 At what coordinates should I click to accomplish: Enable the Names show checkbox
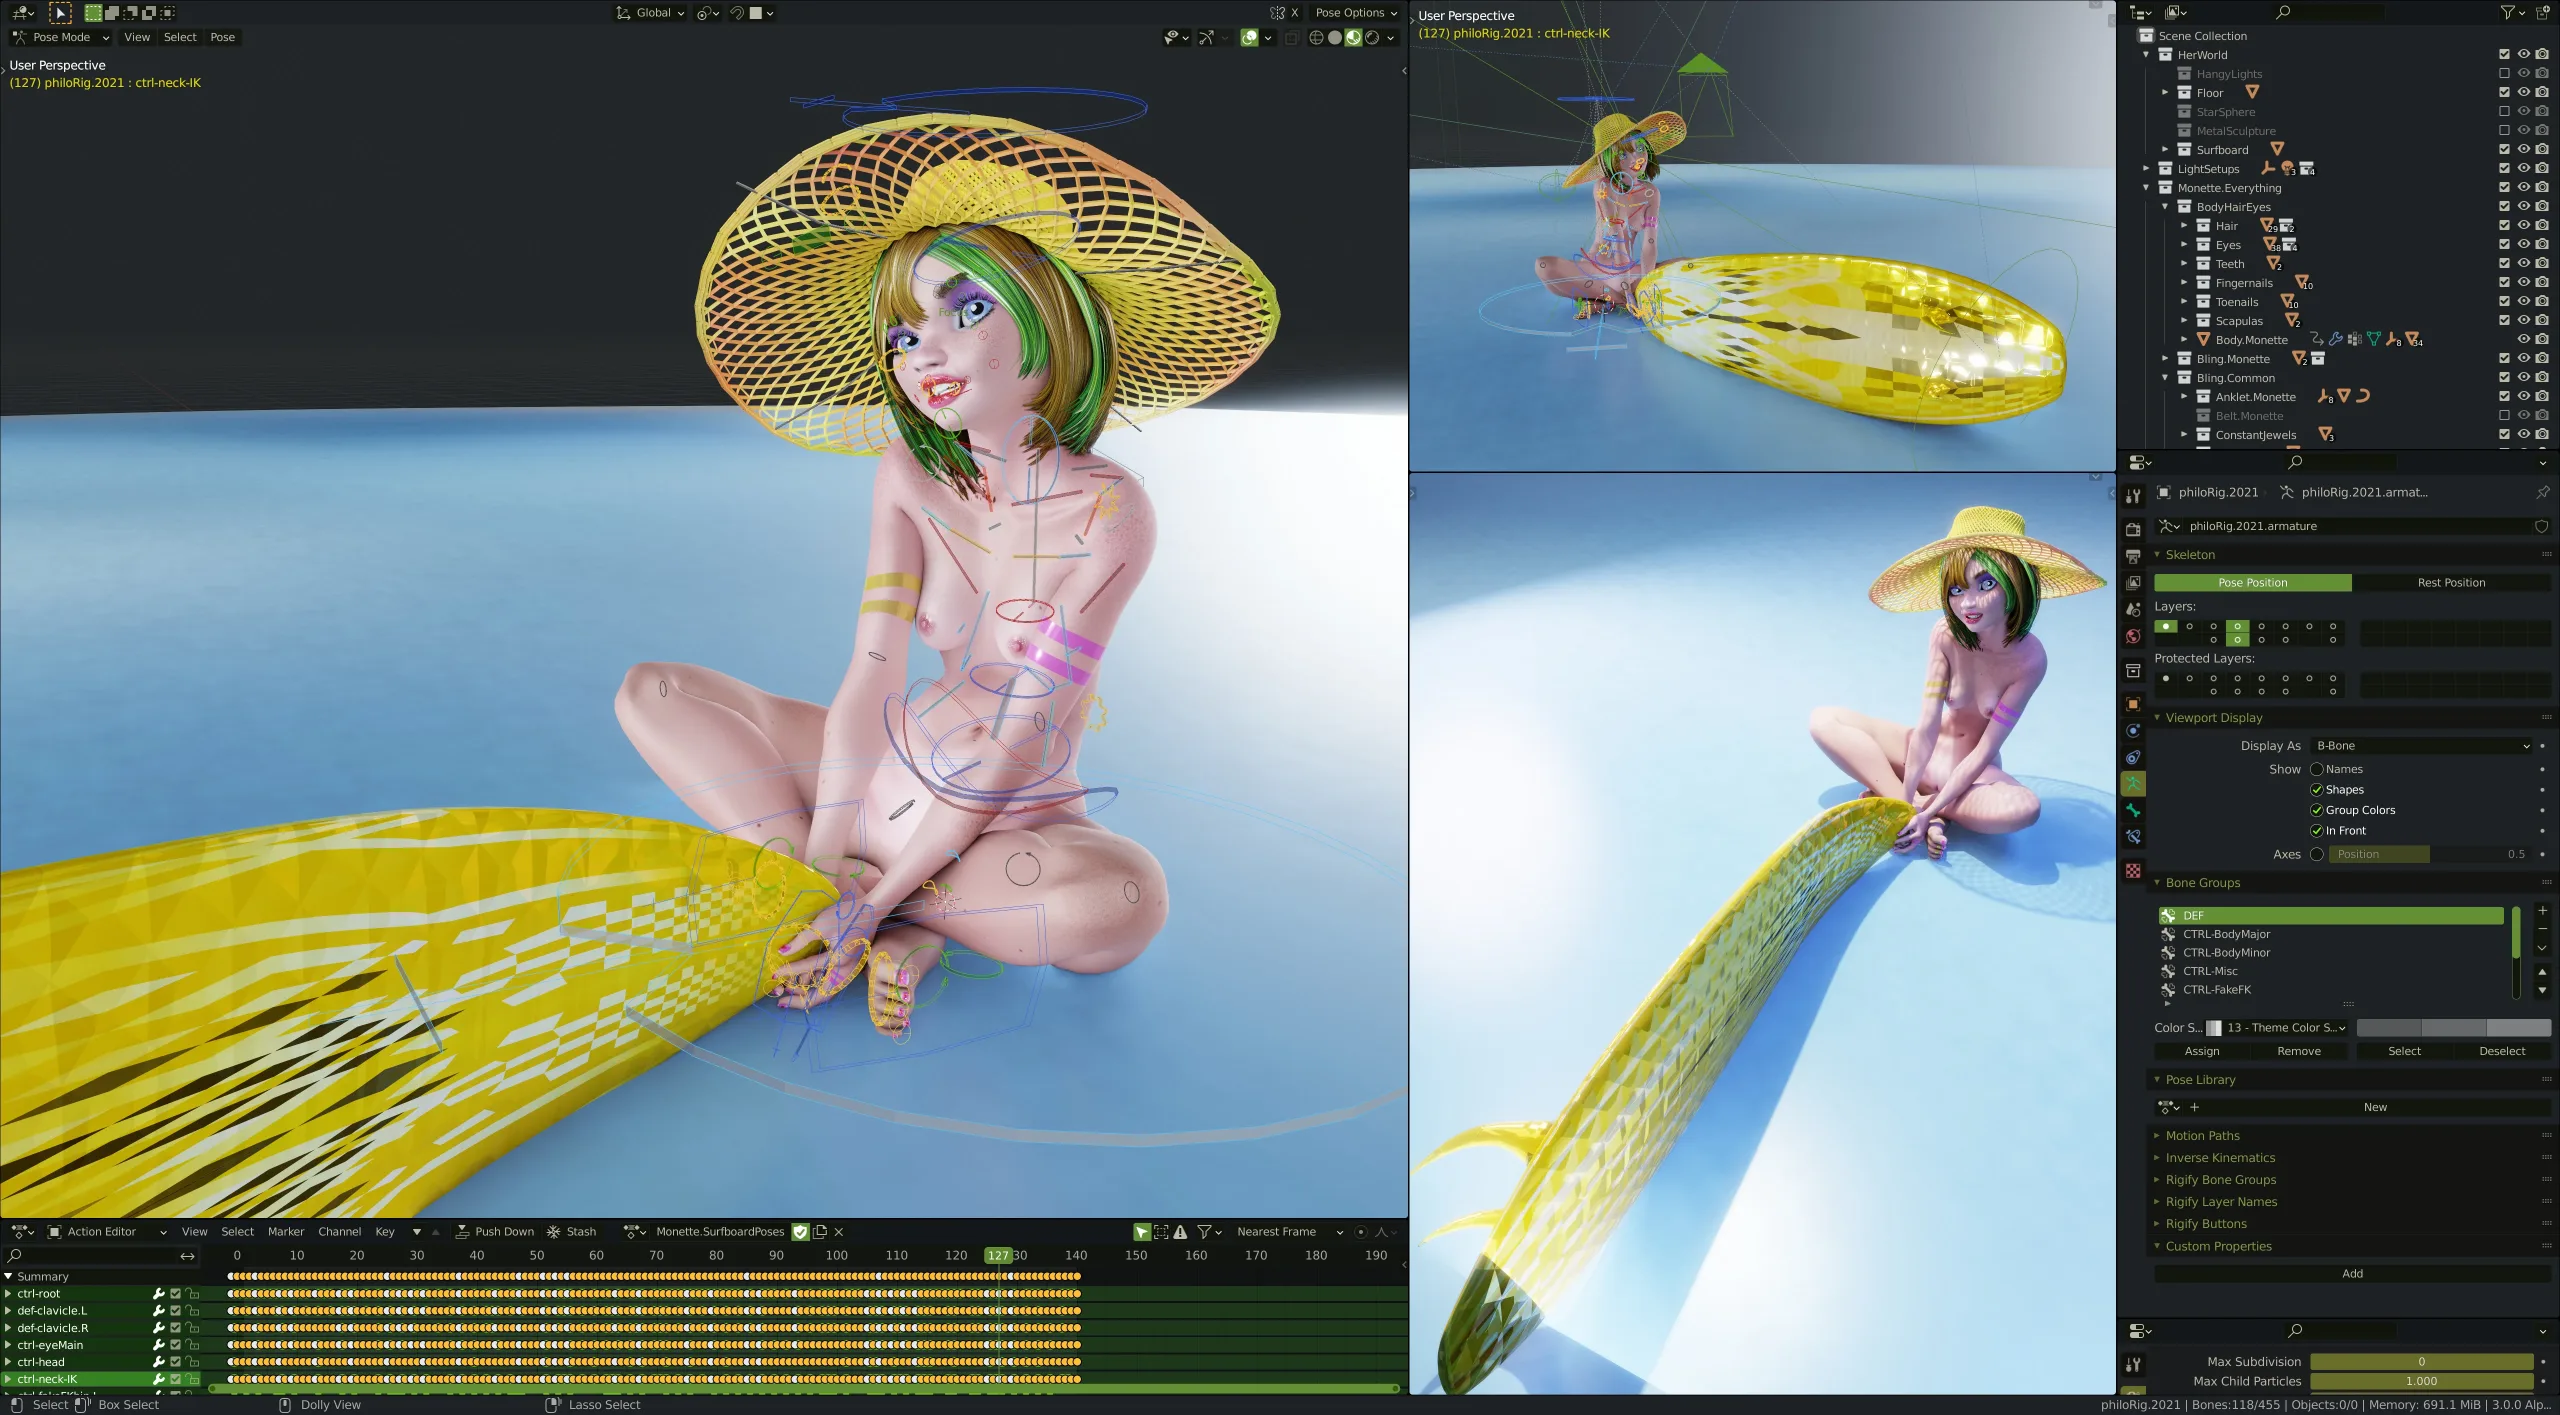click(x=2316, y=769)
